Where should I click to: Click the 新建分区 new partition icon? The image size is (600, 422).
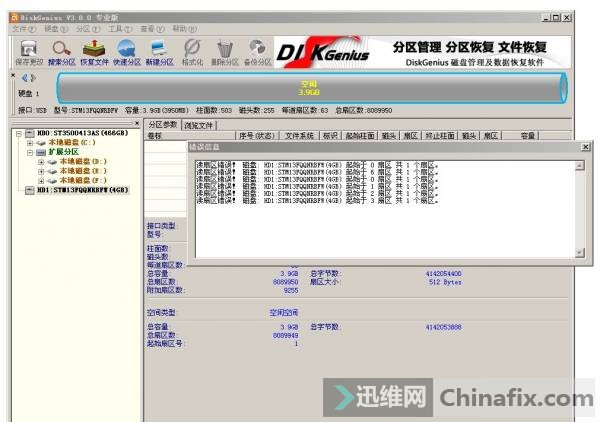tap(160, 52)
